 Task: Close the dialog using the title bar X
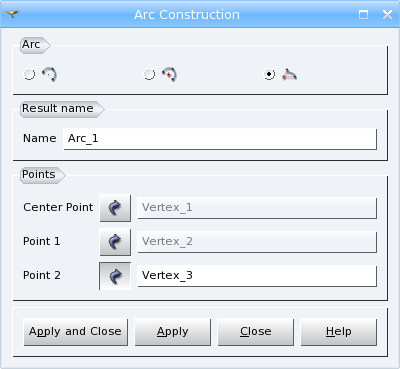click(387, 14)
